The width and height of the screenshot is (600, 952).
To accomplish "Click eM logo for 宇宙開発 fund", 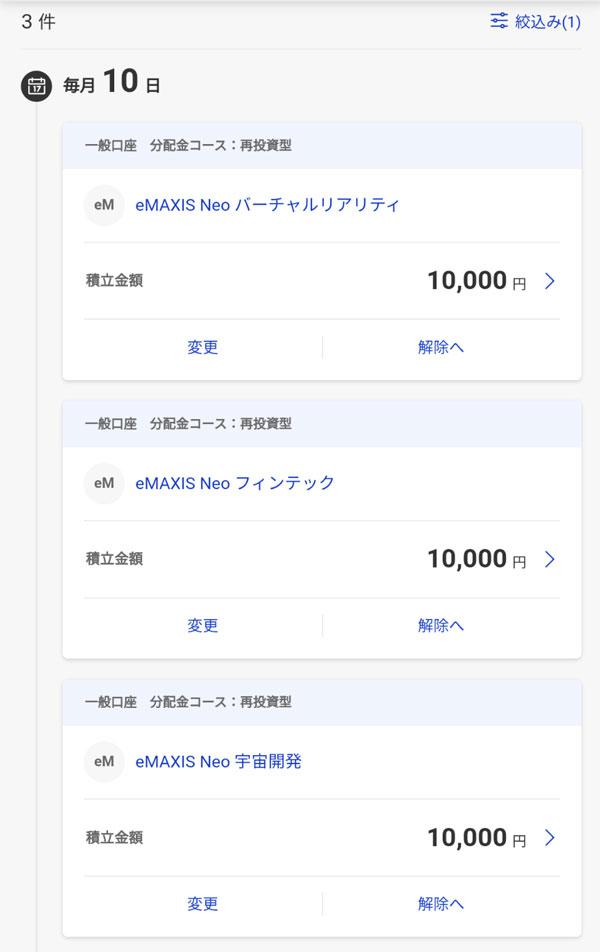I will tap(104, 761).
